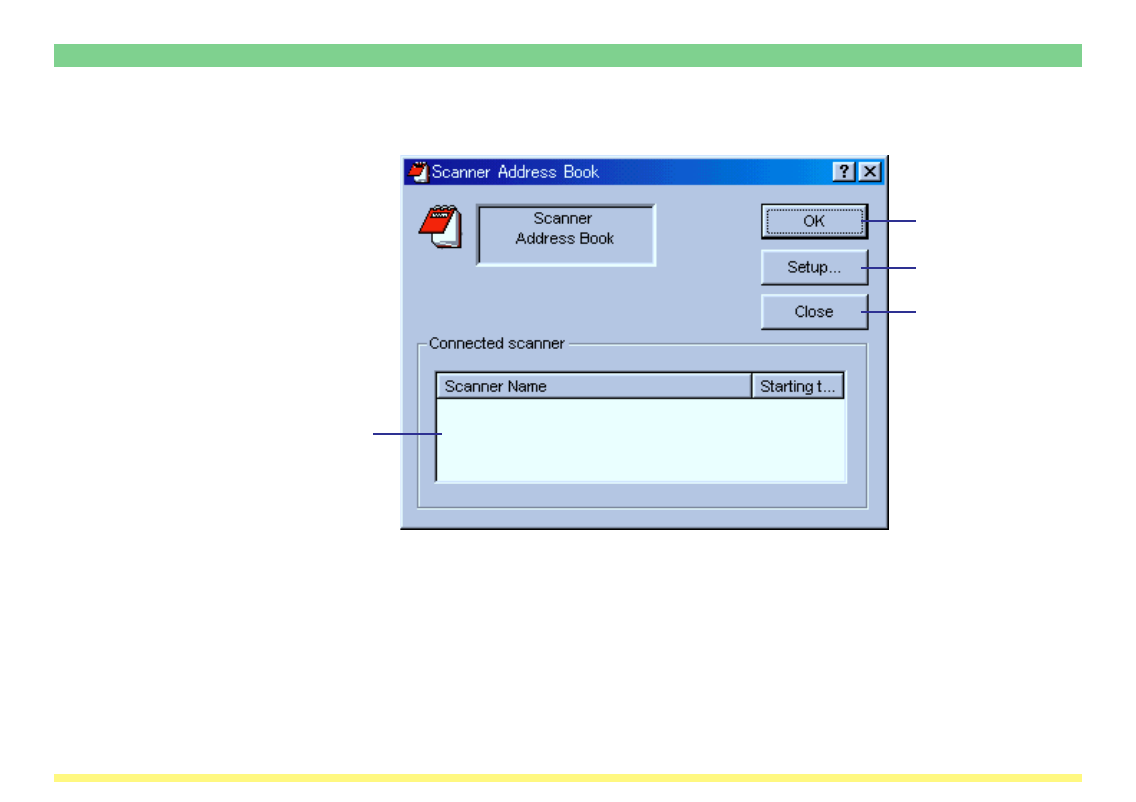
Task: Click the Scanner Address Book label box
Action: tap(565, 235)
